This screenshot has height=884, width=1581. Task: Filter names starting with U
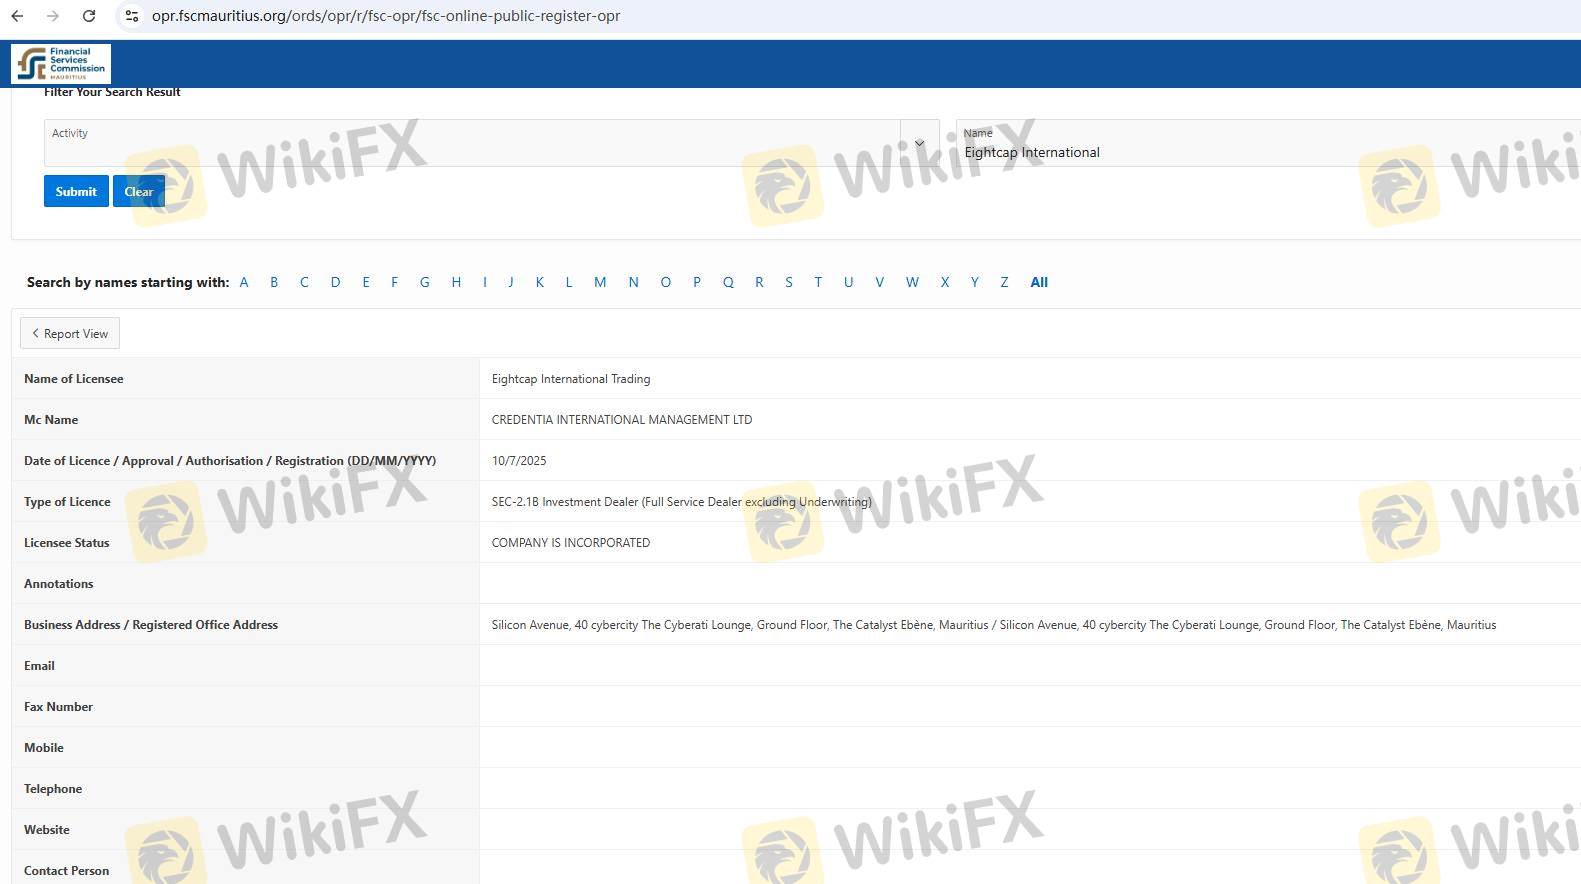click(848, 282)
